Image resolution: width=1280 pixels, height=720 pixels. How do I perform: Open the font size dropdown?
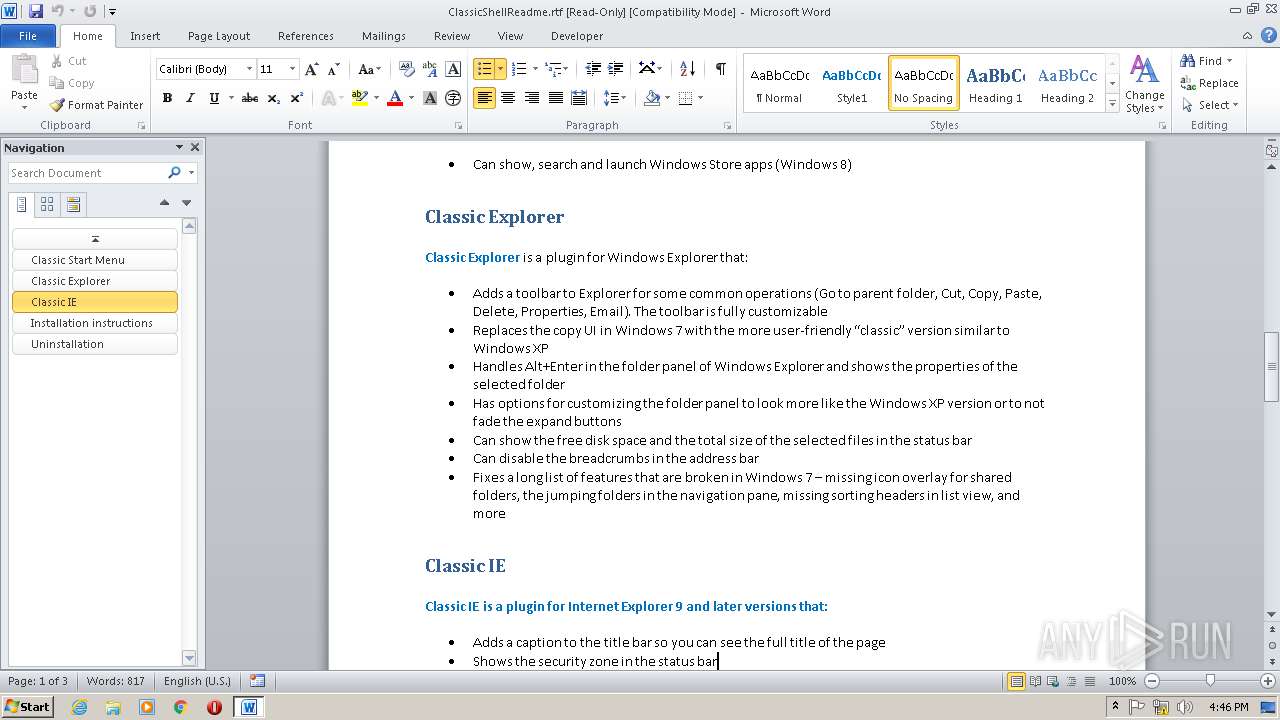pyautogui.click(x=292, y=69)
